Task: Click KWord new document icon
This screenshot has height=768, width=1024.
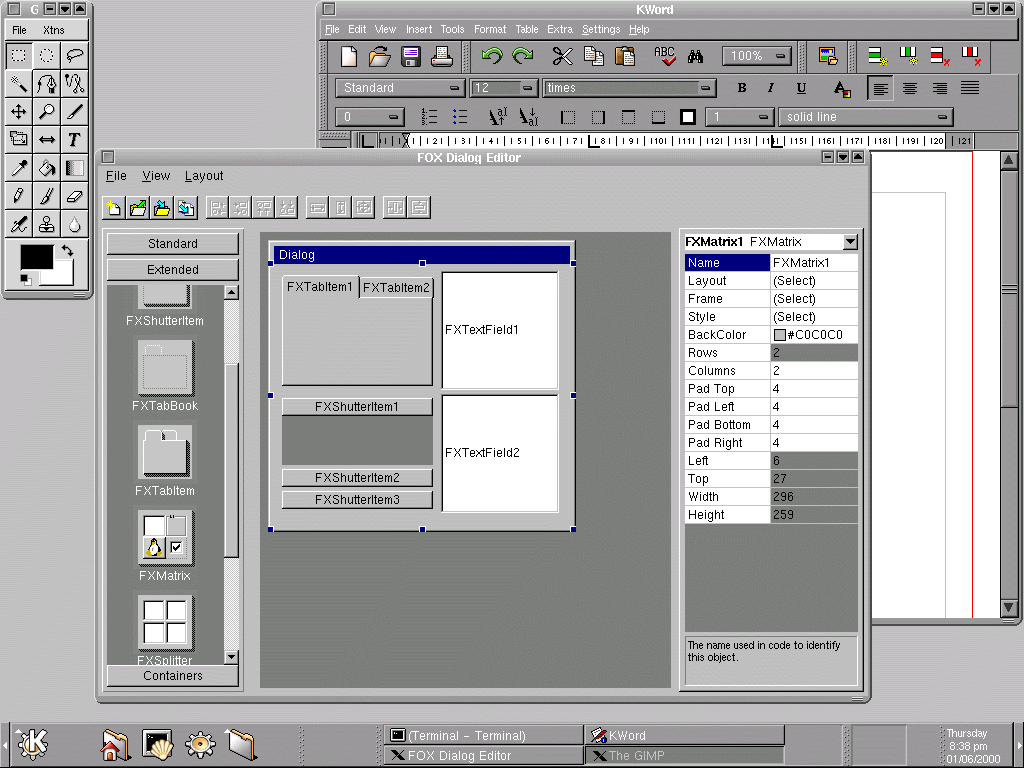Action: pyautogui.click(x=349, y=57)
